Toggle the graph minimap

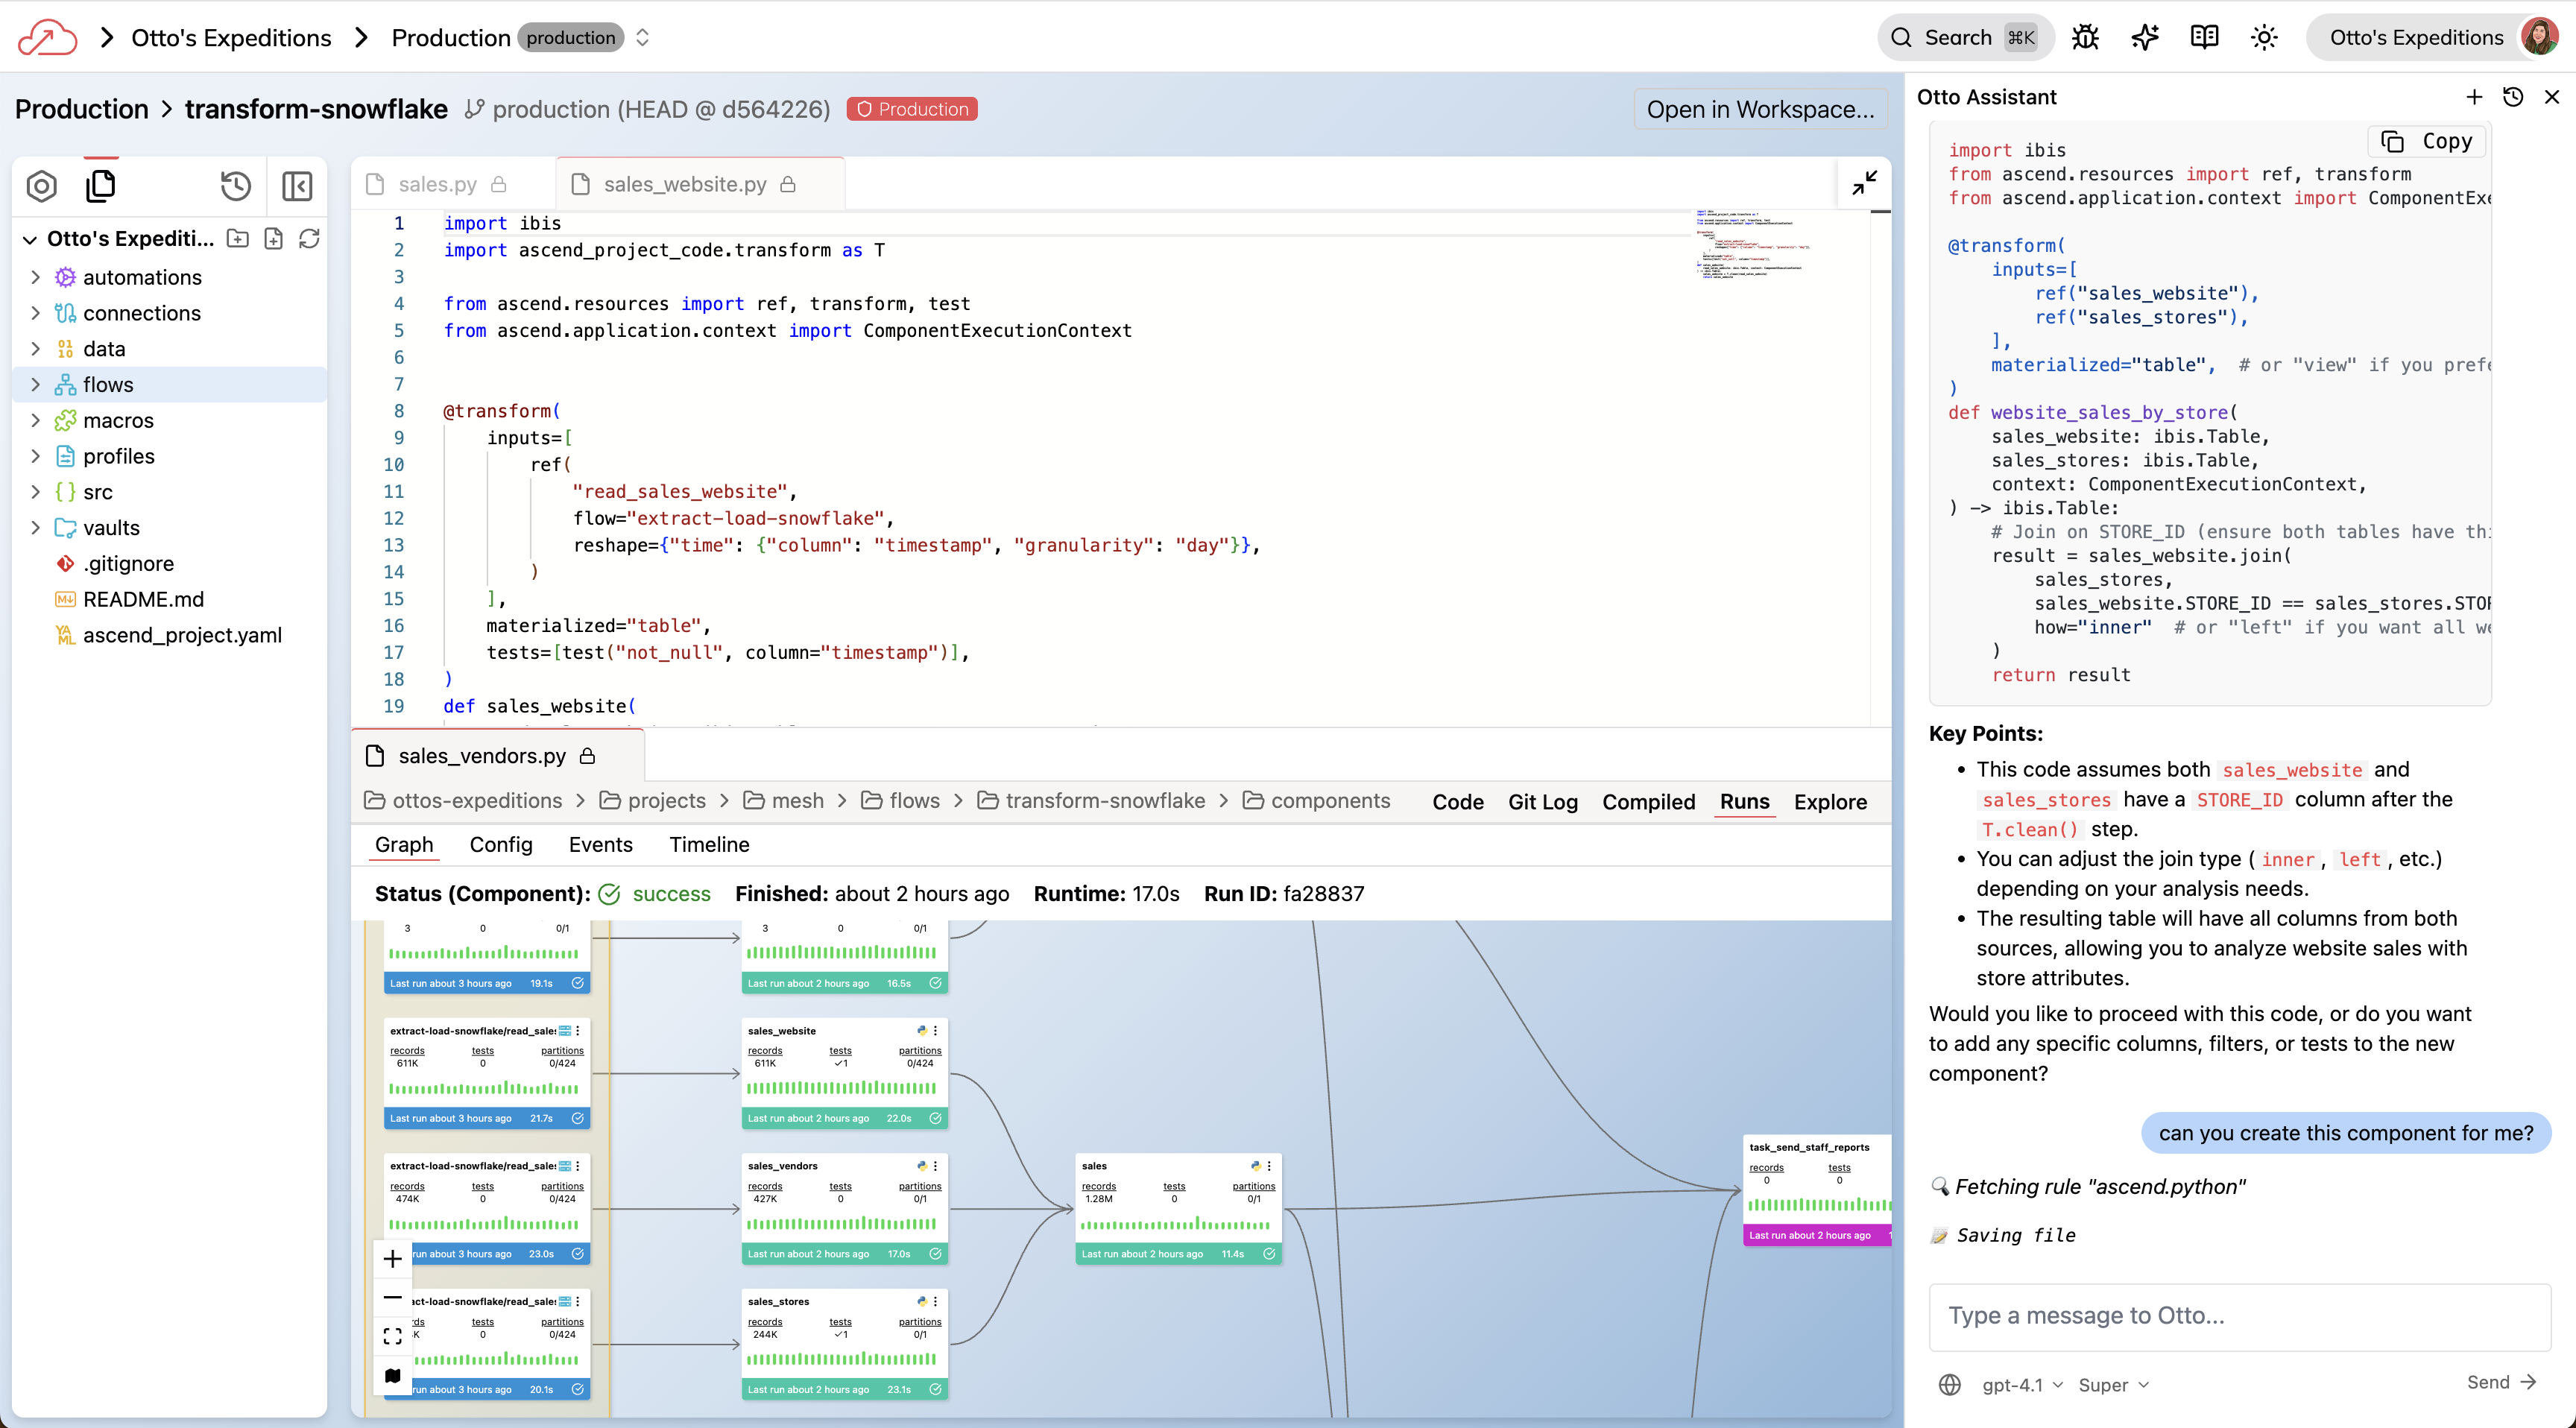click(392, 1376)
